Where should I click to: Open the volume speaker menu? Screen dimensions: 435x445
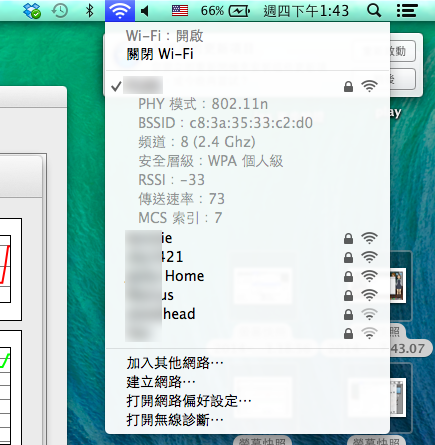144,11
